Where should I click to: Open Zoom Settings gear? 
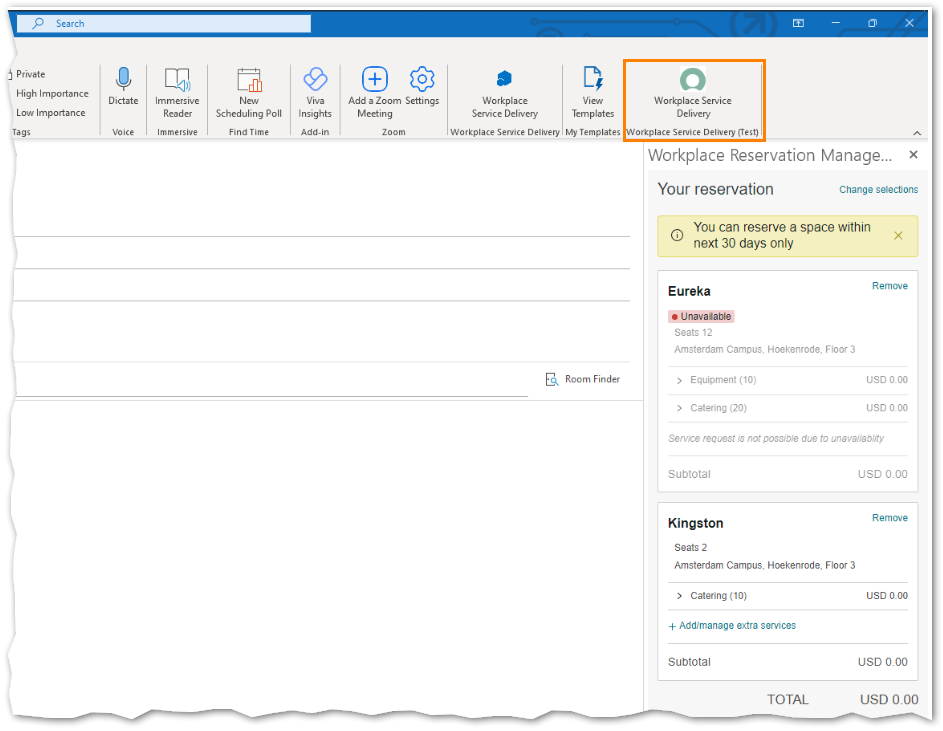[422, 80]
